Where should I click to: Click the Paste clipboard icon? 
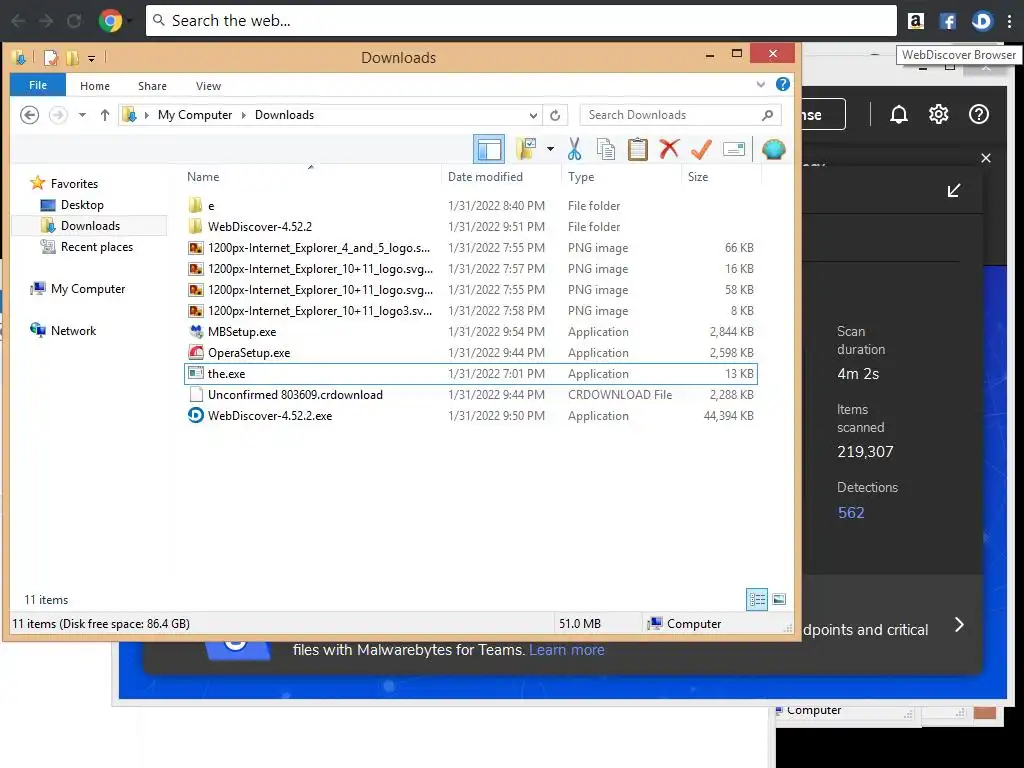coord(637,150)
